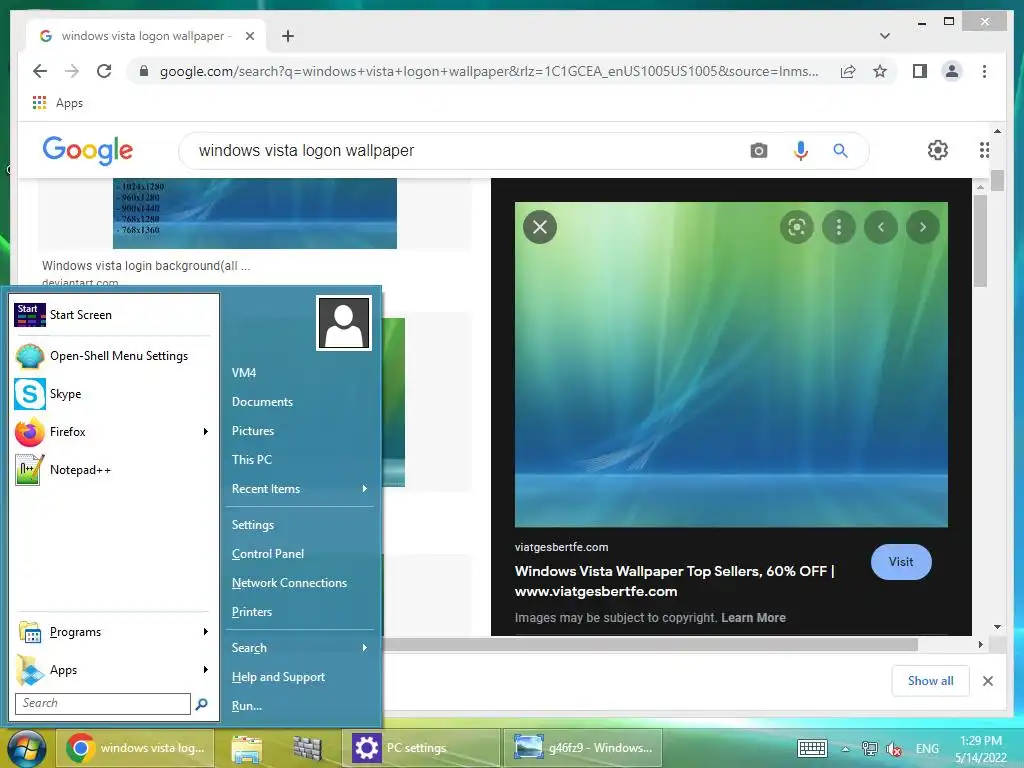Reload the current Chrome page

pyautogui.click(x=104, y=71)
